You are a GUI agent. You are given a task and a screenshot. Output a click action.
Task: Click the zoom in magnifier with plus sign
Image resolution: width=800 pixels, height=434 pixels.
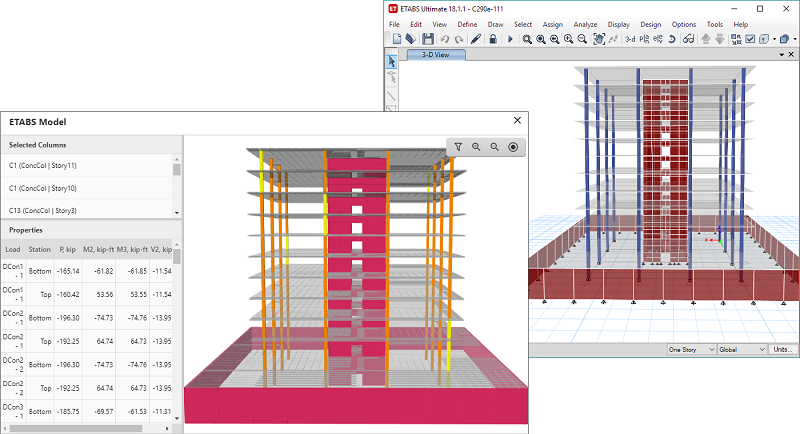568,39
